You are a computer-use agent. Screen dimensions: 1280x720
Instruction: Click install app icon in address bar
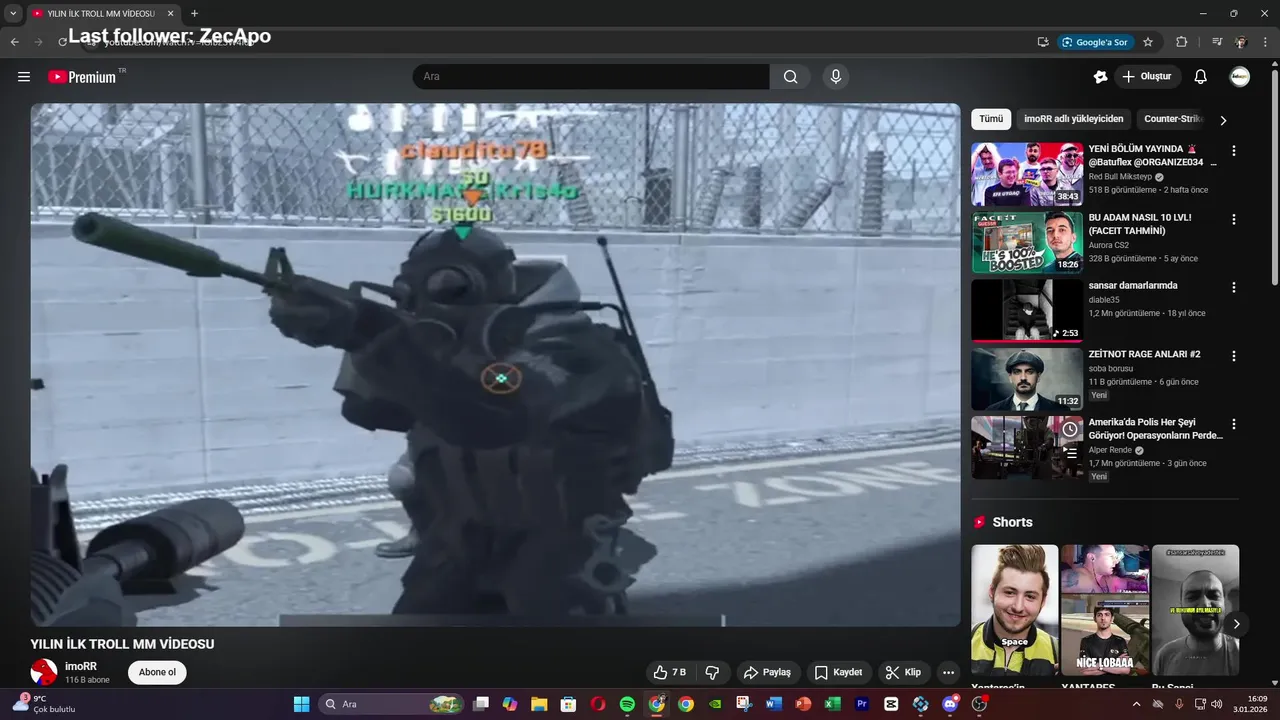1043,42
